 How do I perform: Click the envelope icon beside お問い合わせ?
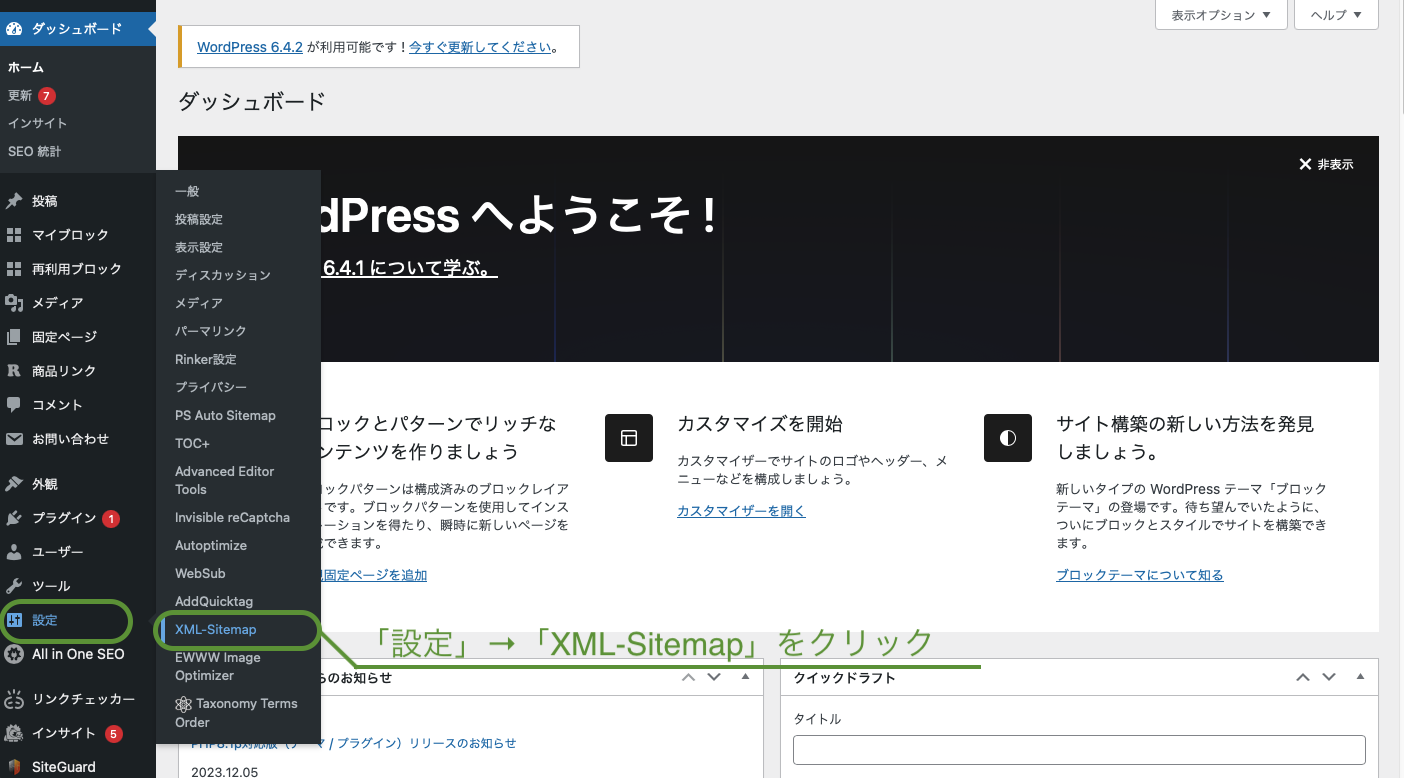click(x=14, y=439)
